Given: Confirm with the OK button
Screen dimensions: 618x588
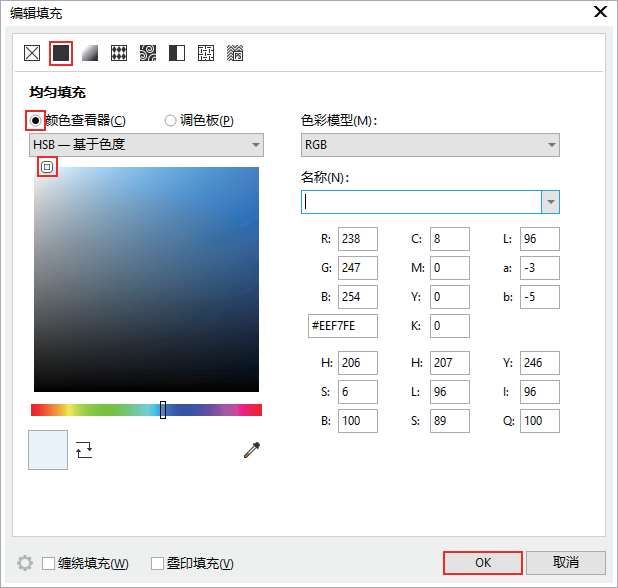Looking at the screenshot, I should click(483, 563).
